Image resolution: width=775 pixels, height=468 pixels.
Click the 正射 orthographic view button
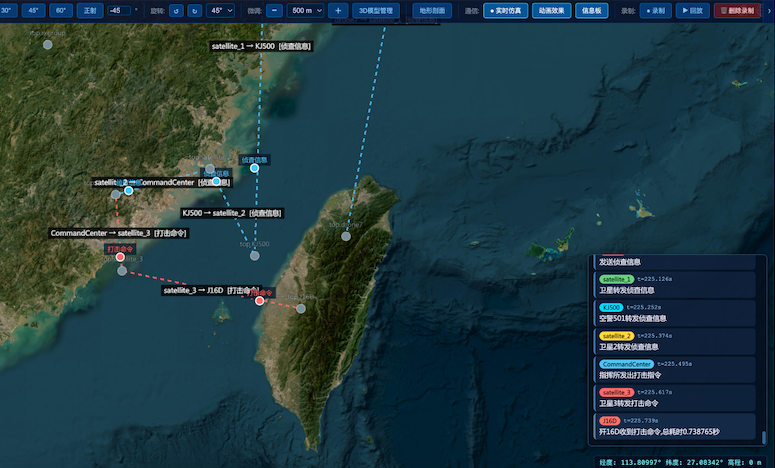[90, 10]
